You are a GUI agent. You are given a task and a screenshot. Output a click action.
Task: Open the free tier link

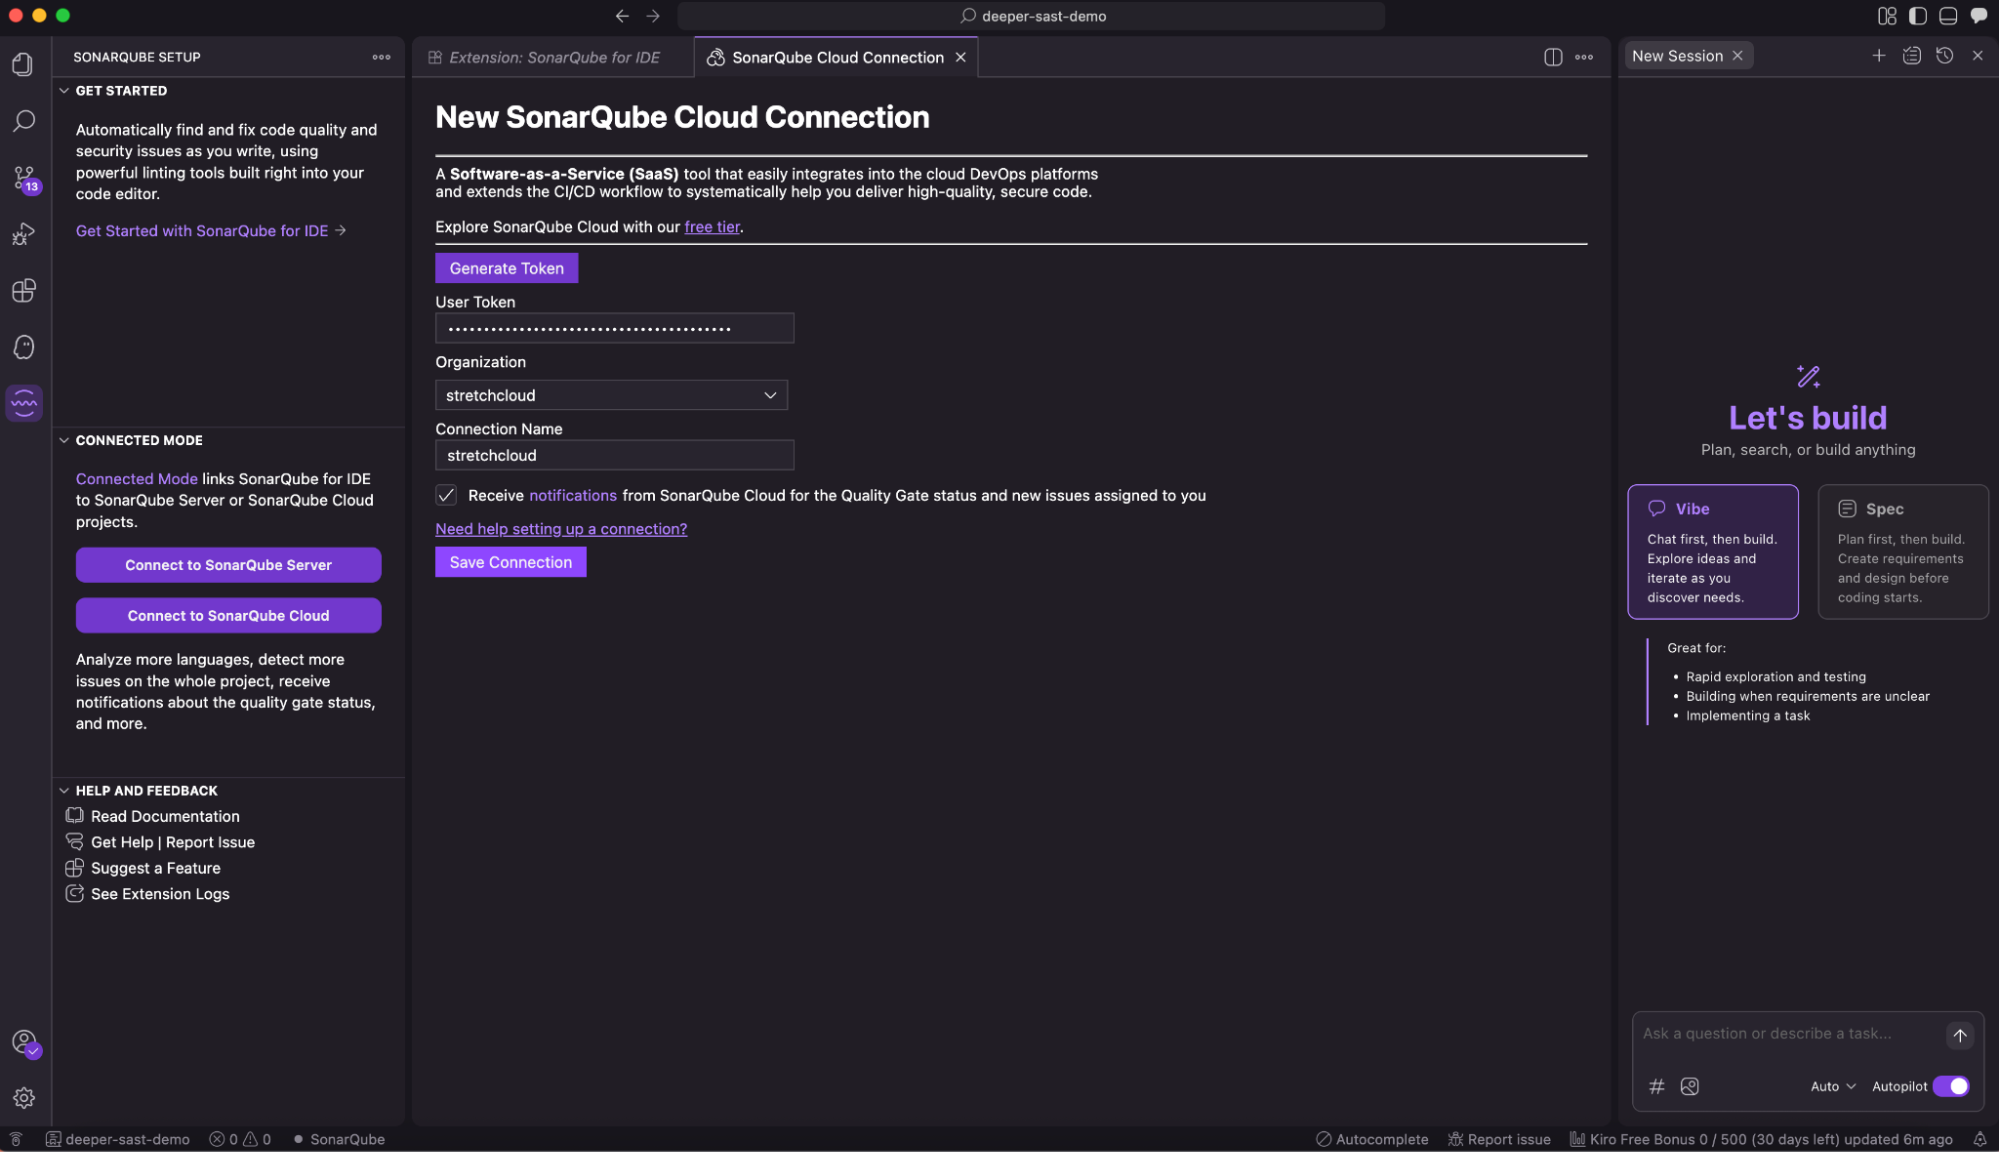pyautogui.click(x=712, y=227)
